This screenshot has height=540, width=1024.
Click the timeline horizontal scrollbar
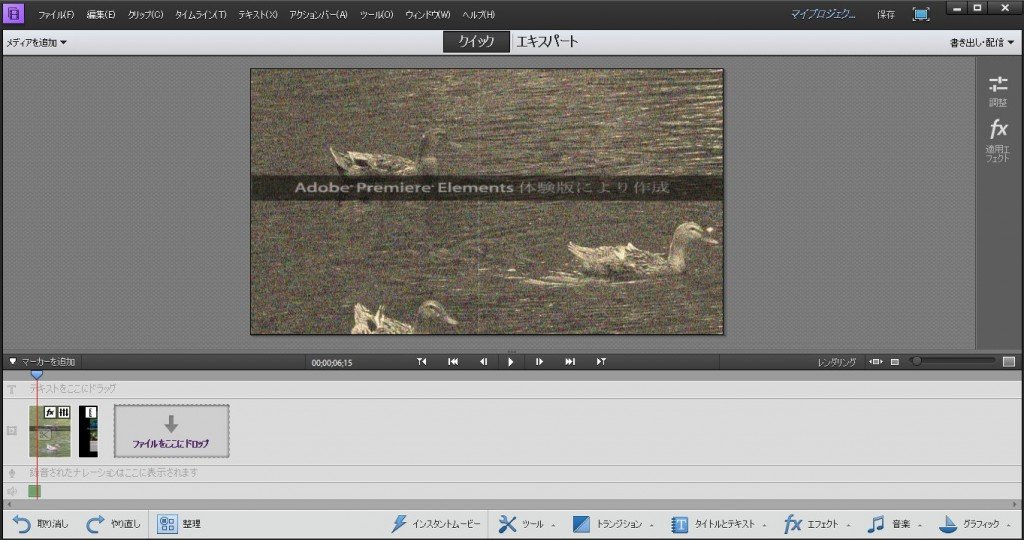click(x=512, y=505)
